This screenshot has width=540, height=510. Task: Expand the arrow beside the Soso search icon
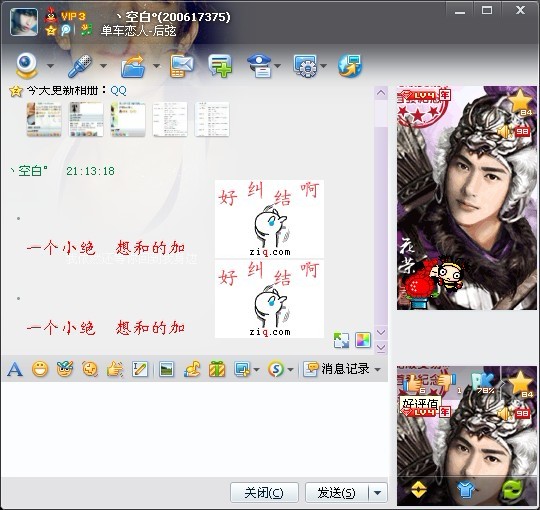(x=290, y=370)
